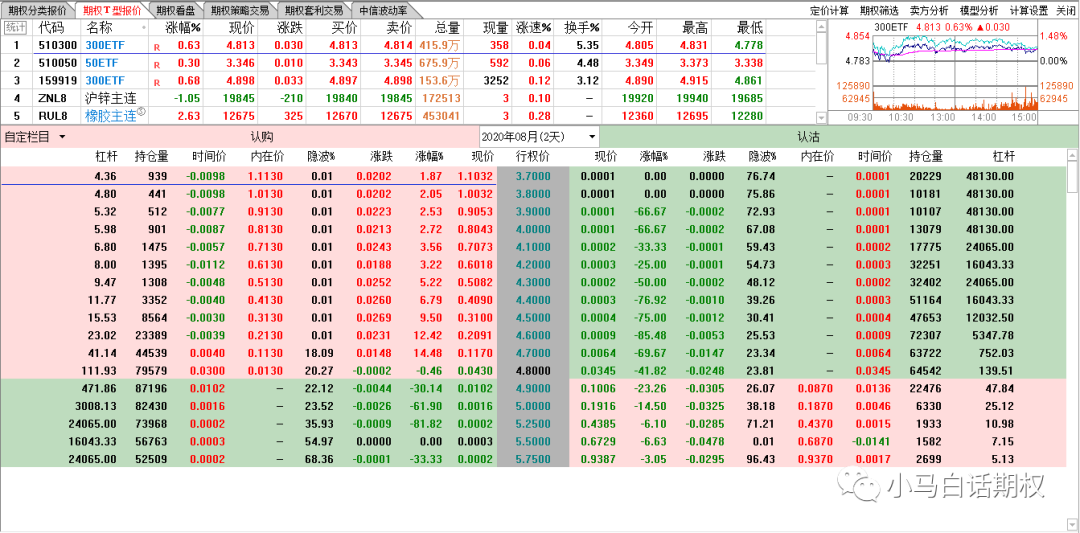Open the 期权策略交易 tab

(240, 10)
